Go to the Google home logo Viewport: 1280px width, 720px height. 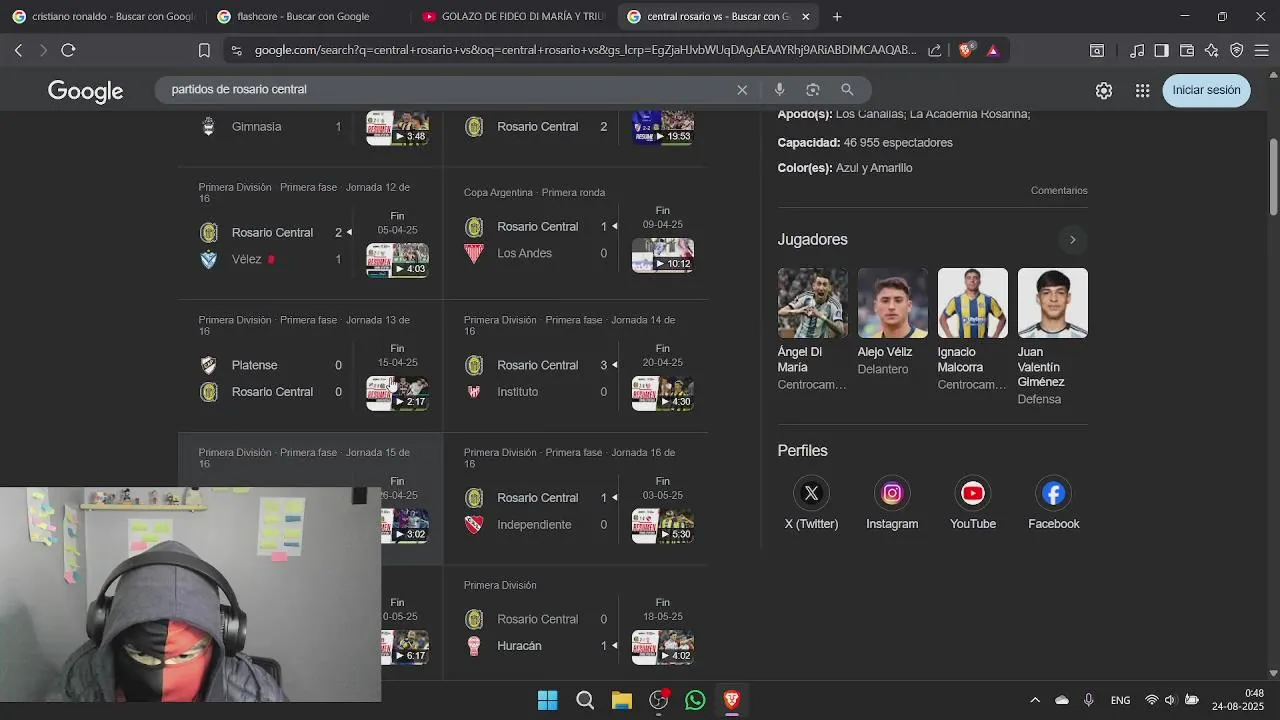pos(85,91)
